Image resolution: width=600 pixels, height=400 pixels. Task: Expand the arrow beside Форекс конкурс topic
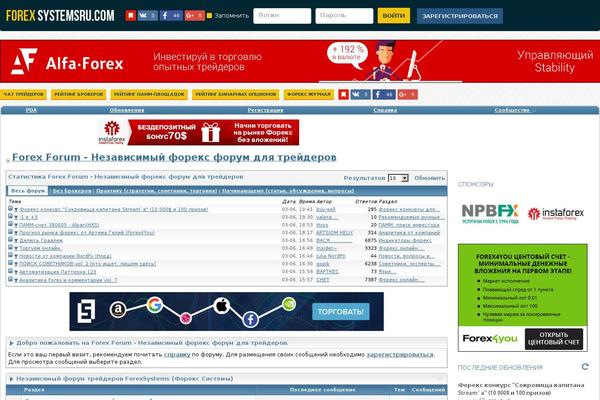tap(16, 210)
